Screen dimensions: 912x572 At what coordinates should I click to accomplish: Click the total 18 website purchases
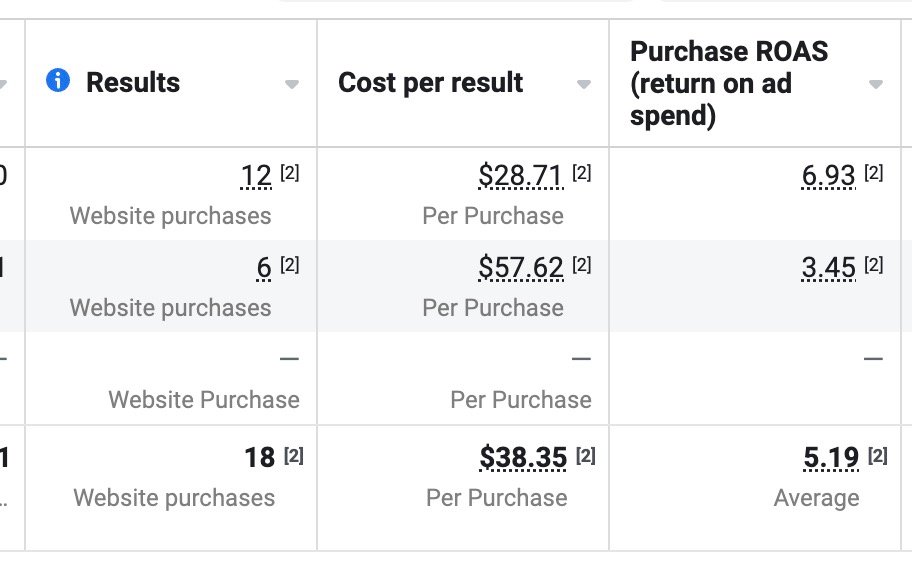259,458
